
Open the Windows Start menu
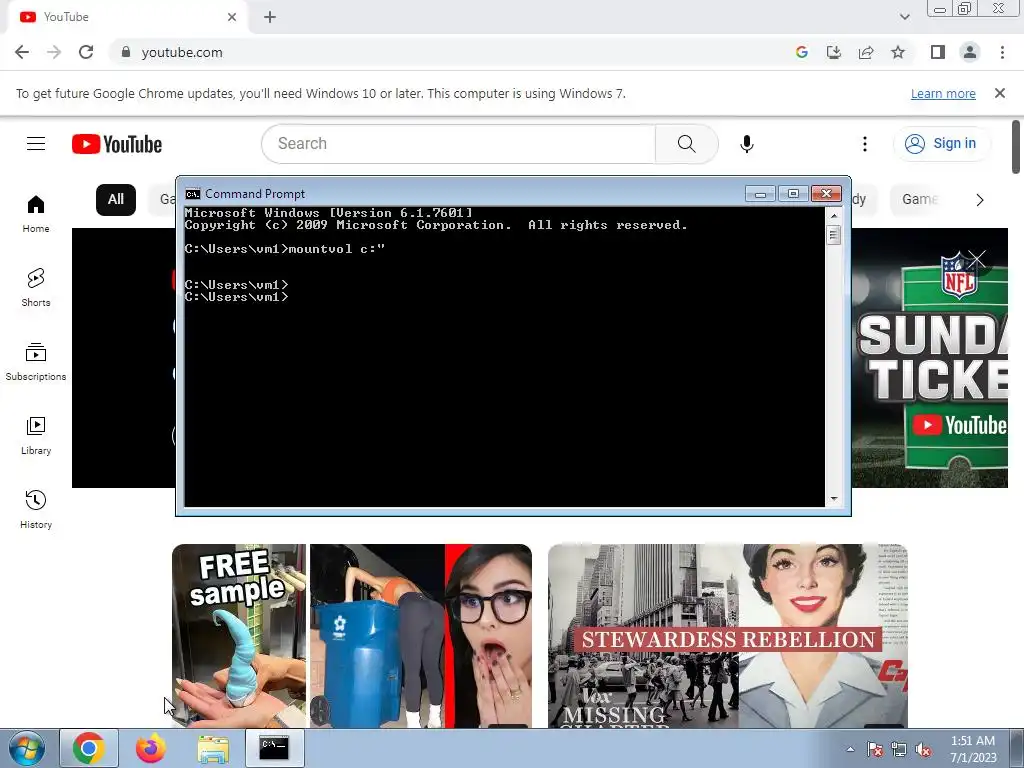(27, 748)
